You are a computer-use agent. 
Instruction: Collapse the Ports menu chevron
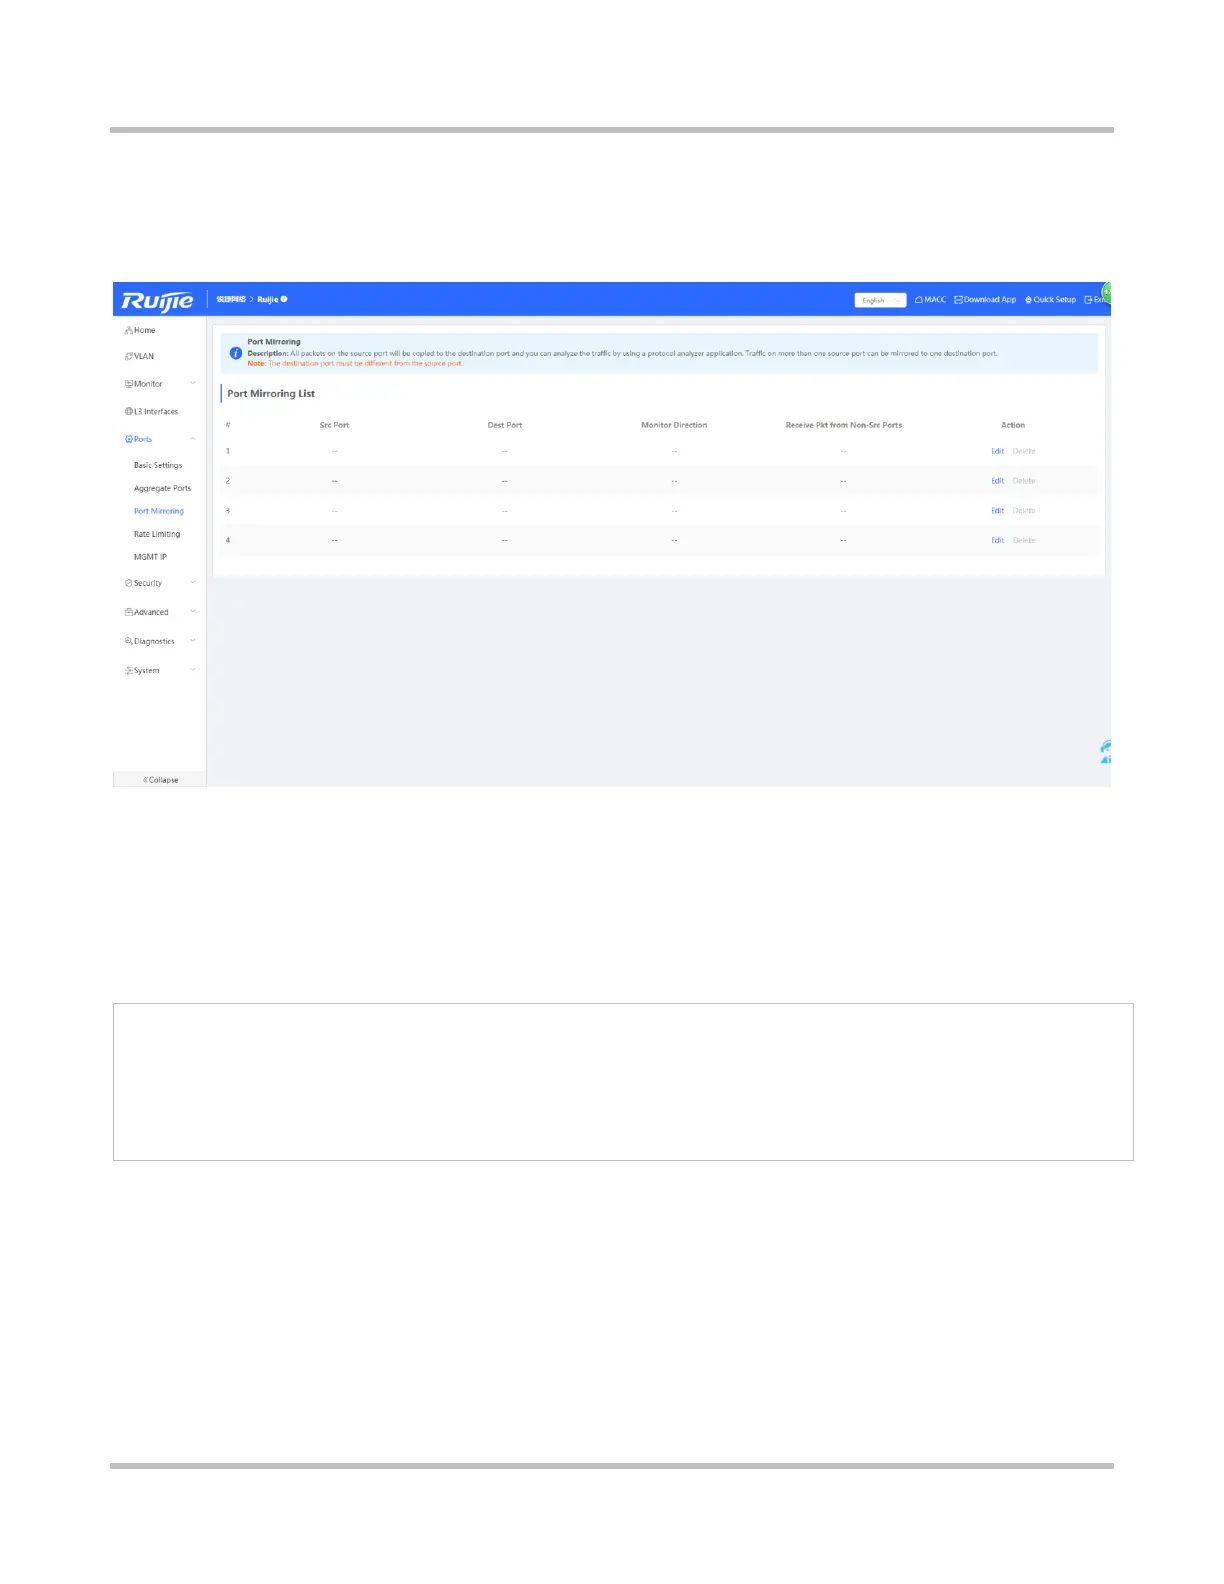tap(193, 439)
